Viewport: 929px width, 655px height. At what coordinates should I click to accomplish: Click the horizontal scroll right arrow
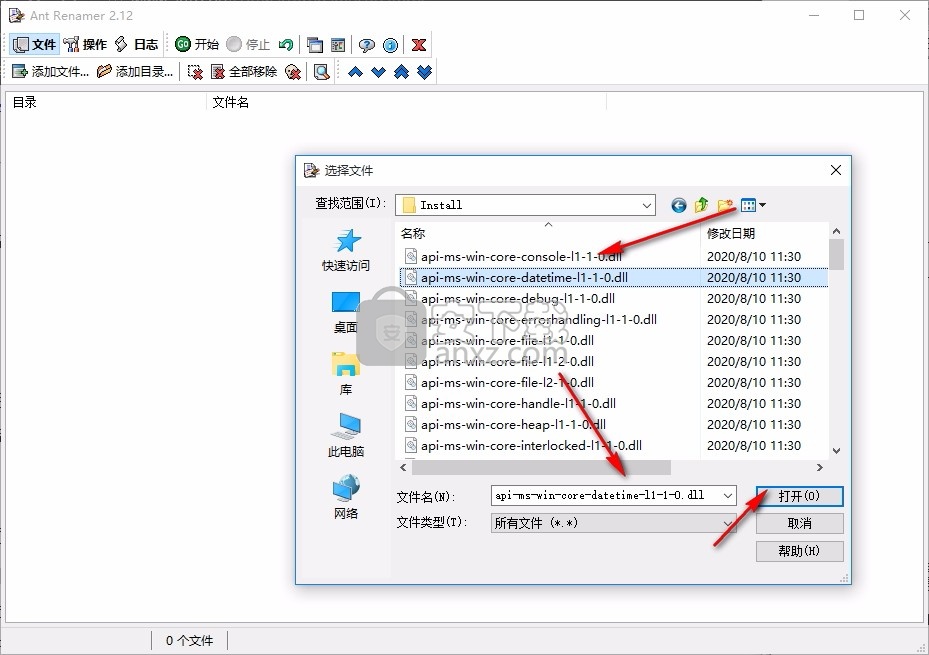coord(820,468)
